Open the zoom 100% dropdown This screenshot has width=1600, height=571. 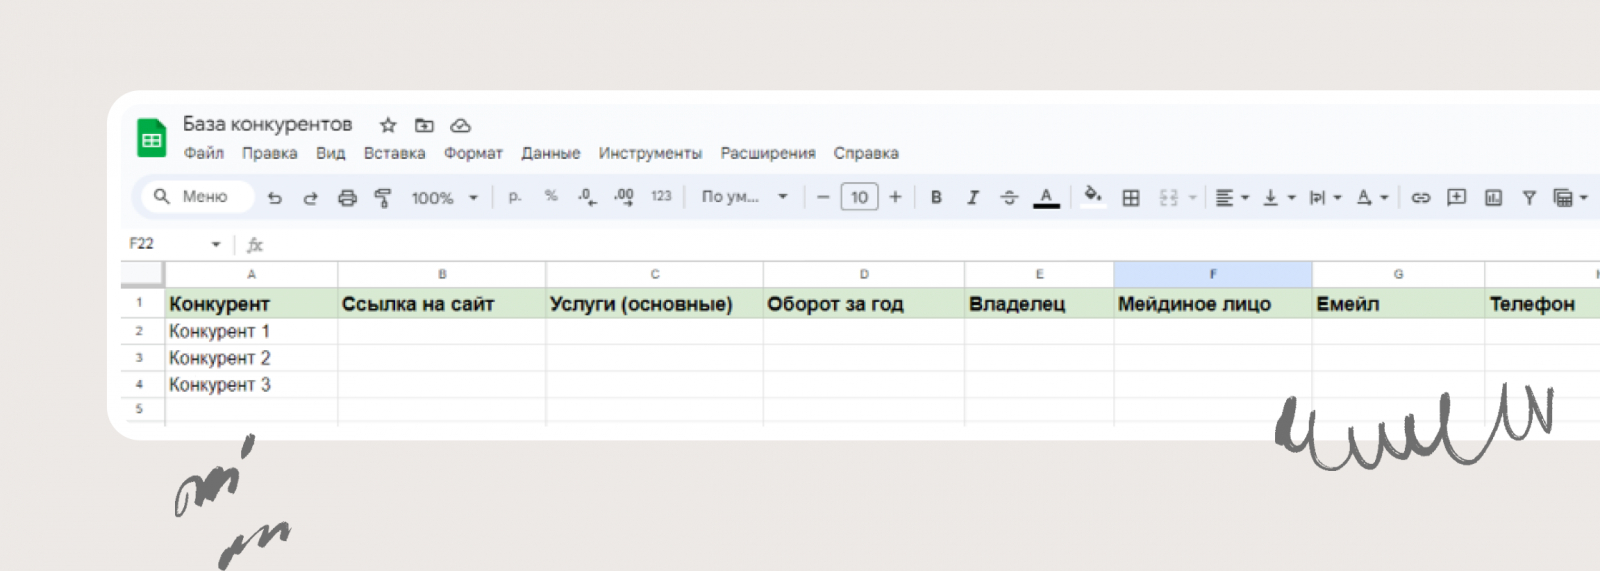coord(445,198)
